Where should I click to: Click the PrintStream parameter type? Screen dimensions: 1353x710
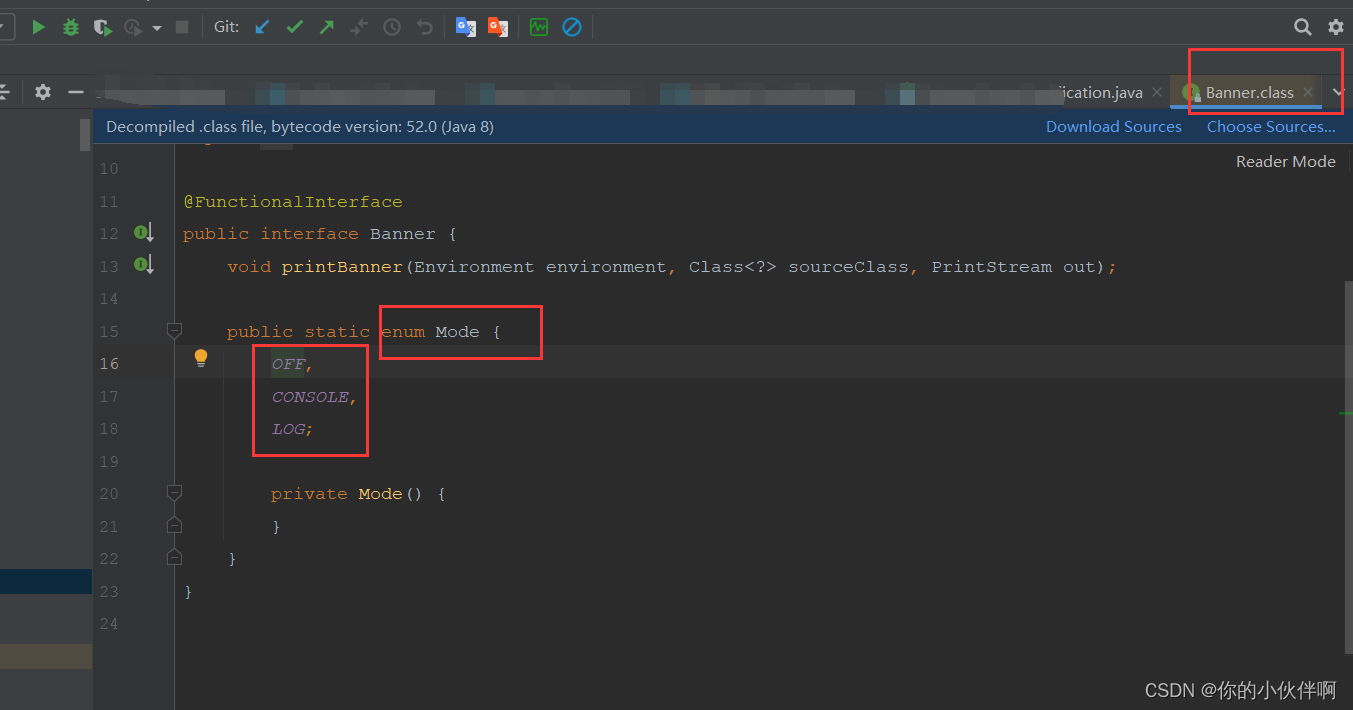pos(992,267)
